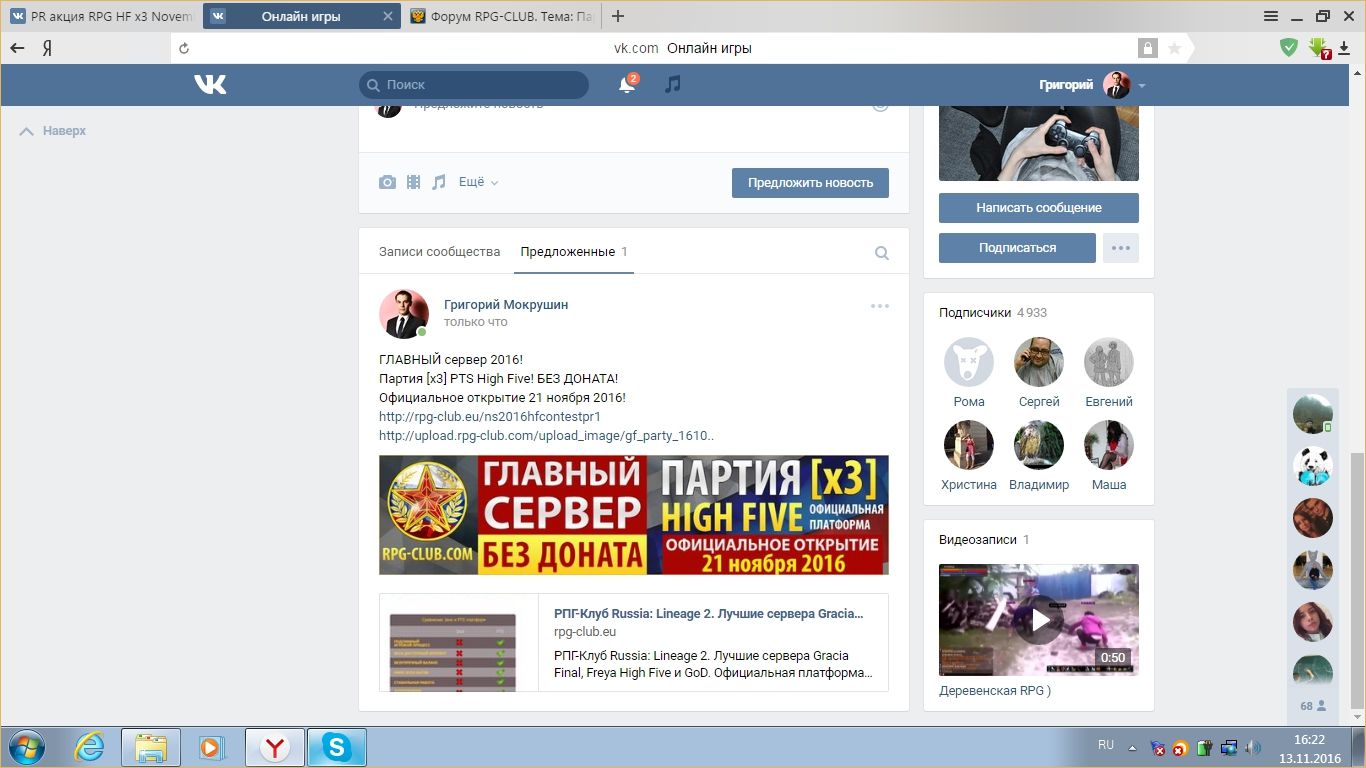Open Григорий Мокрушин author link
This screenshot has width=1366, height=768.
(x=506, y=304)
